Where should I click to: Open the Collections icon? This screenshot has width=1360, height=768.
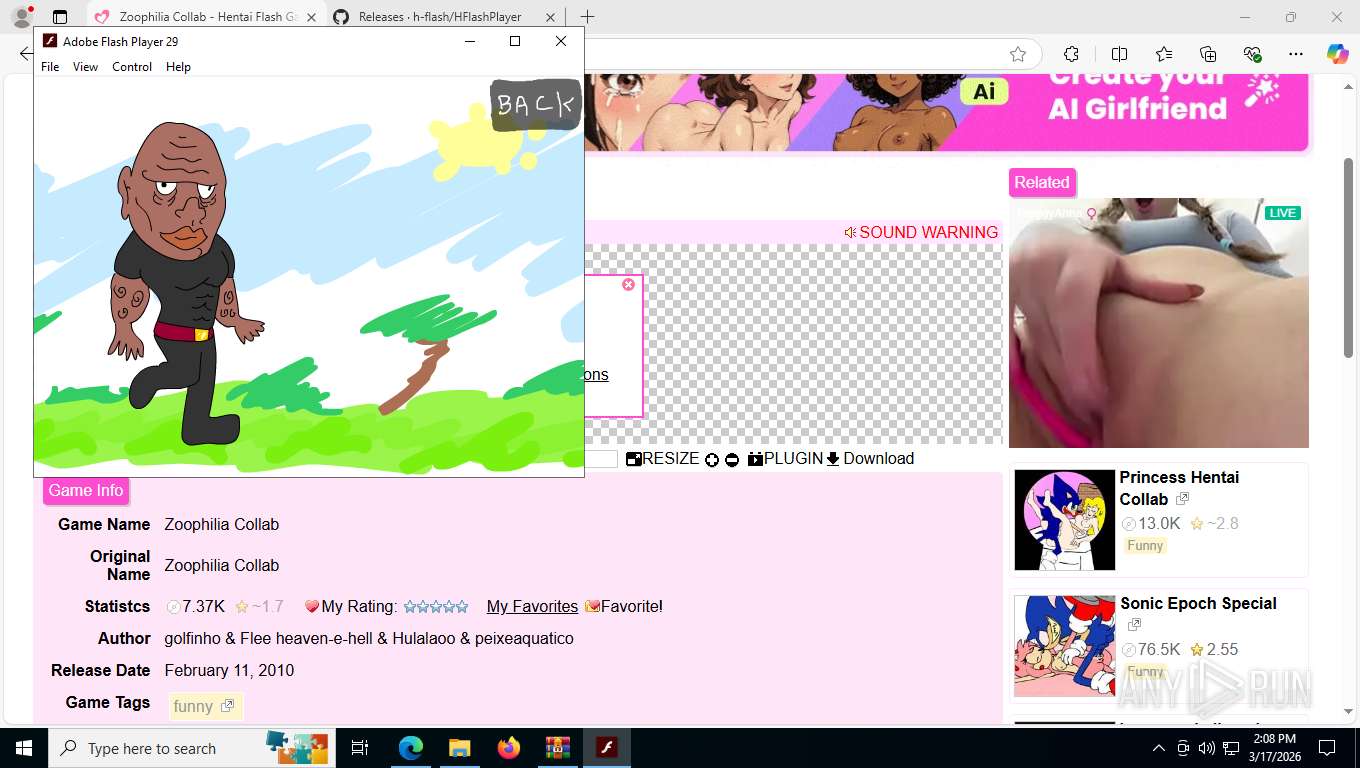click(x=1208, y=54)
